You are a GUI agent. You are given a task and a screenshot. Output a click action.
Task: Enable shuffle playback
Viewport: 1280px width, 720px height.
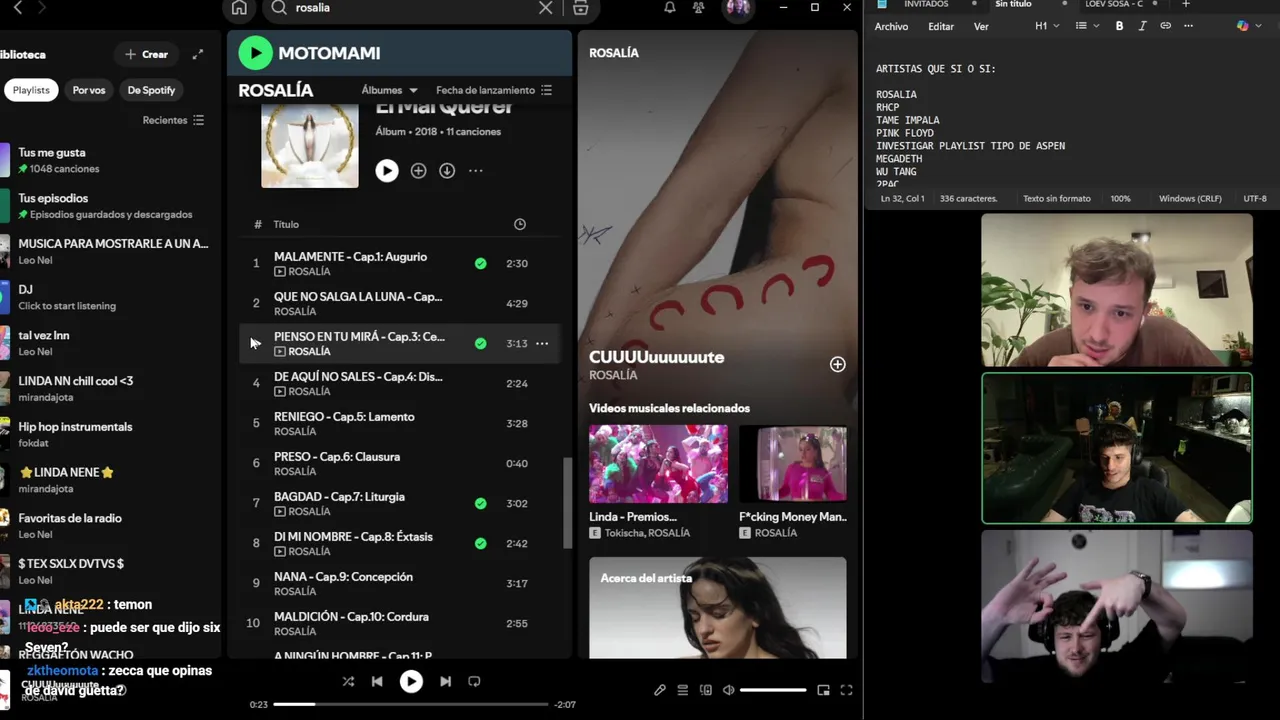[x=348, y=681]
